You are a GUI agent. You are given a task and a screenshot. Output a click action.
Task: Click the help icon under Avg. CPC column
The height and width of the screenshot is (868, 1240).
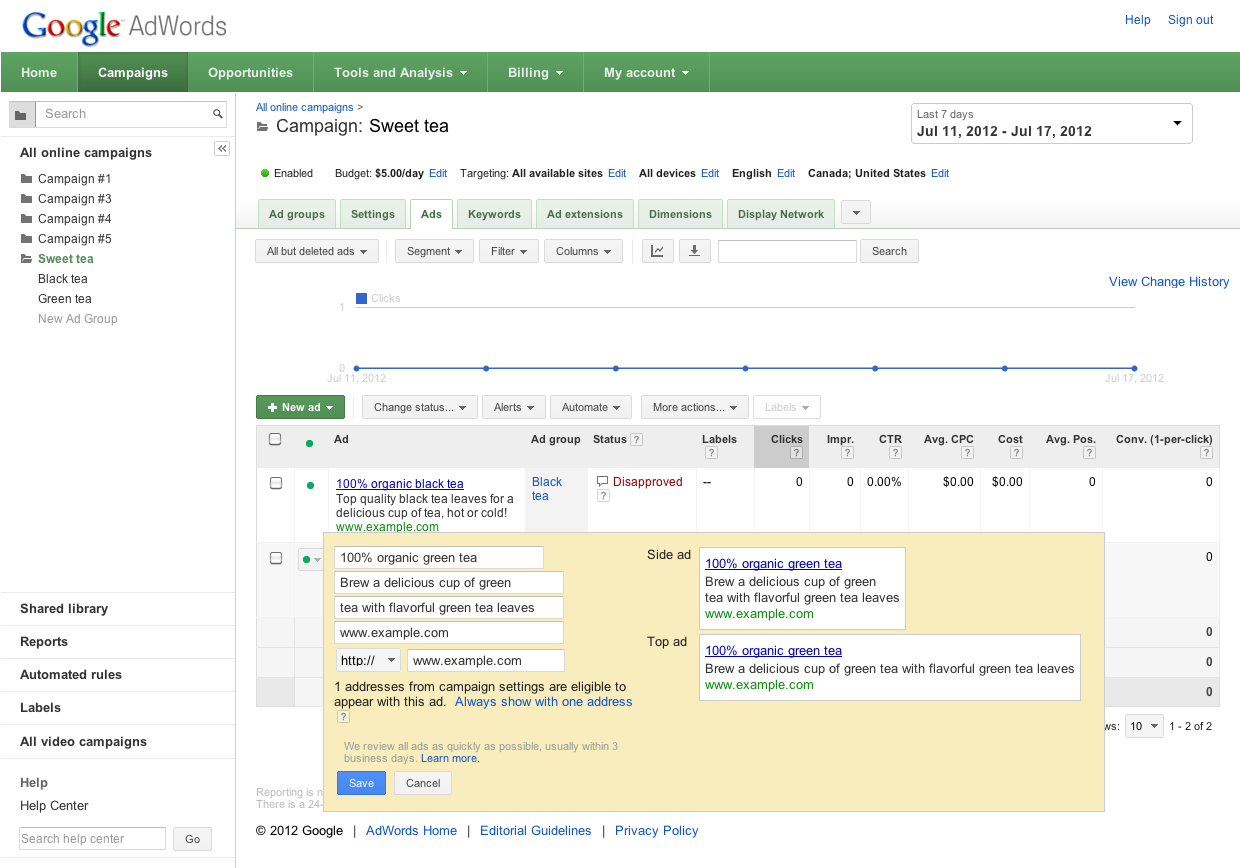click(967, 453)
